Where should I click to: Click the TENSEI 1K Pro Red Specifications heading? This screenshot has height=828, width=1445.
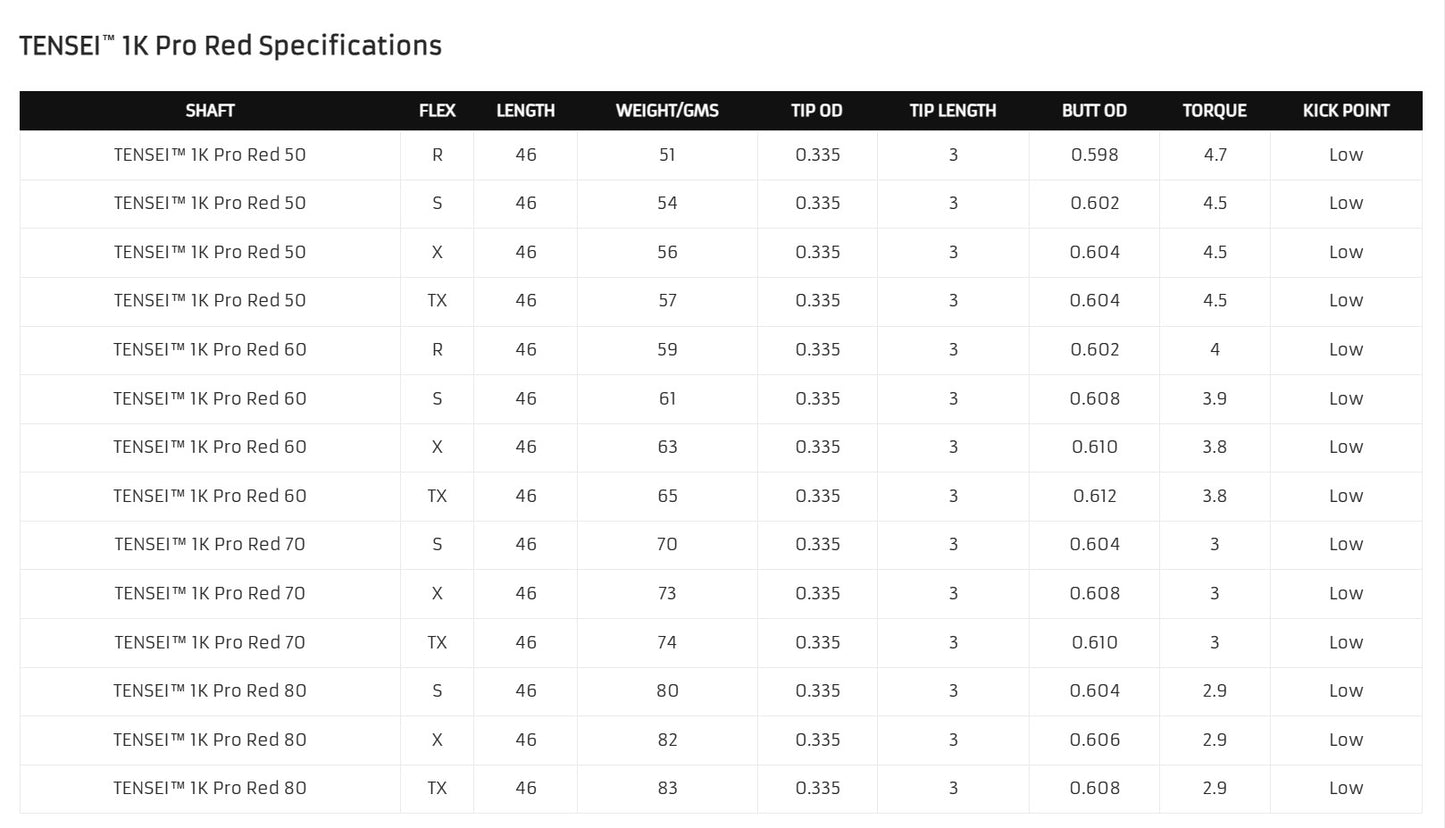coord(230,46)
